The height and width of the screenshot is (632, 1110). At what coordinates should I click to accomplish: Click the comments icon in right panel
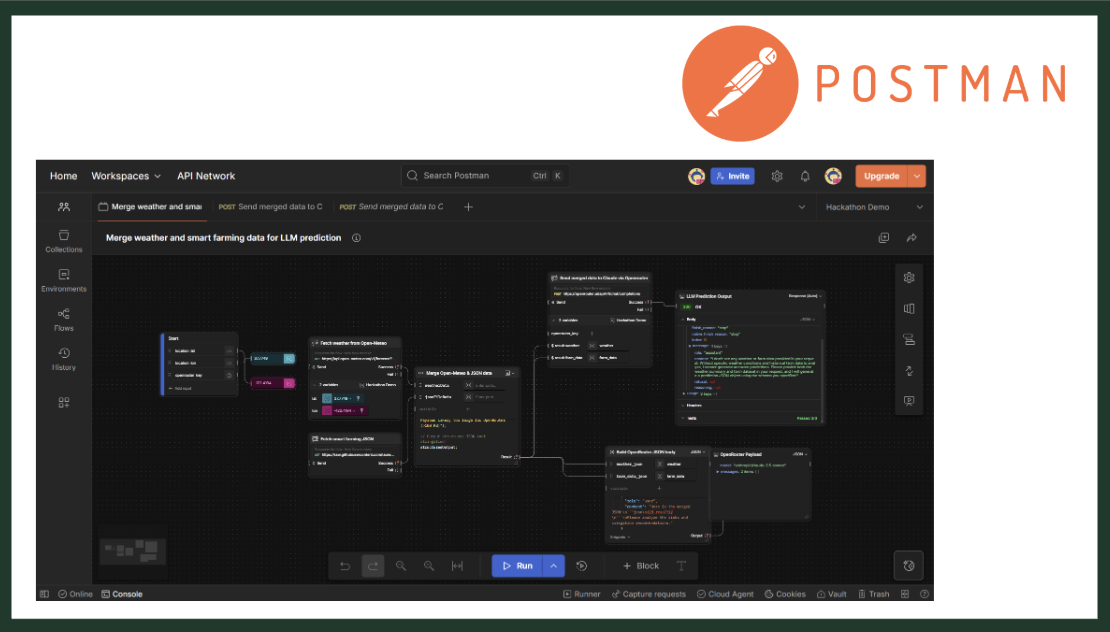[x=909, y=401]
